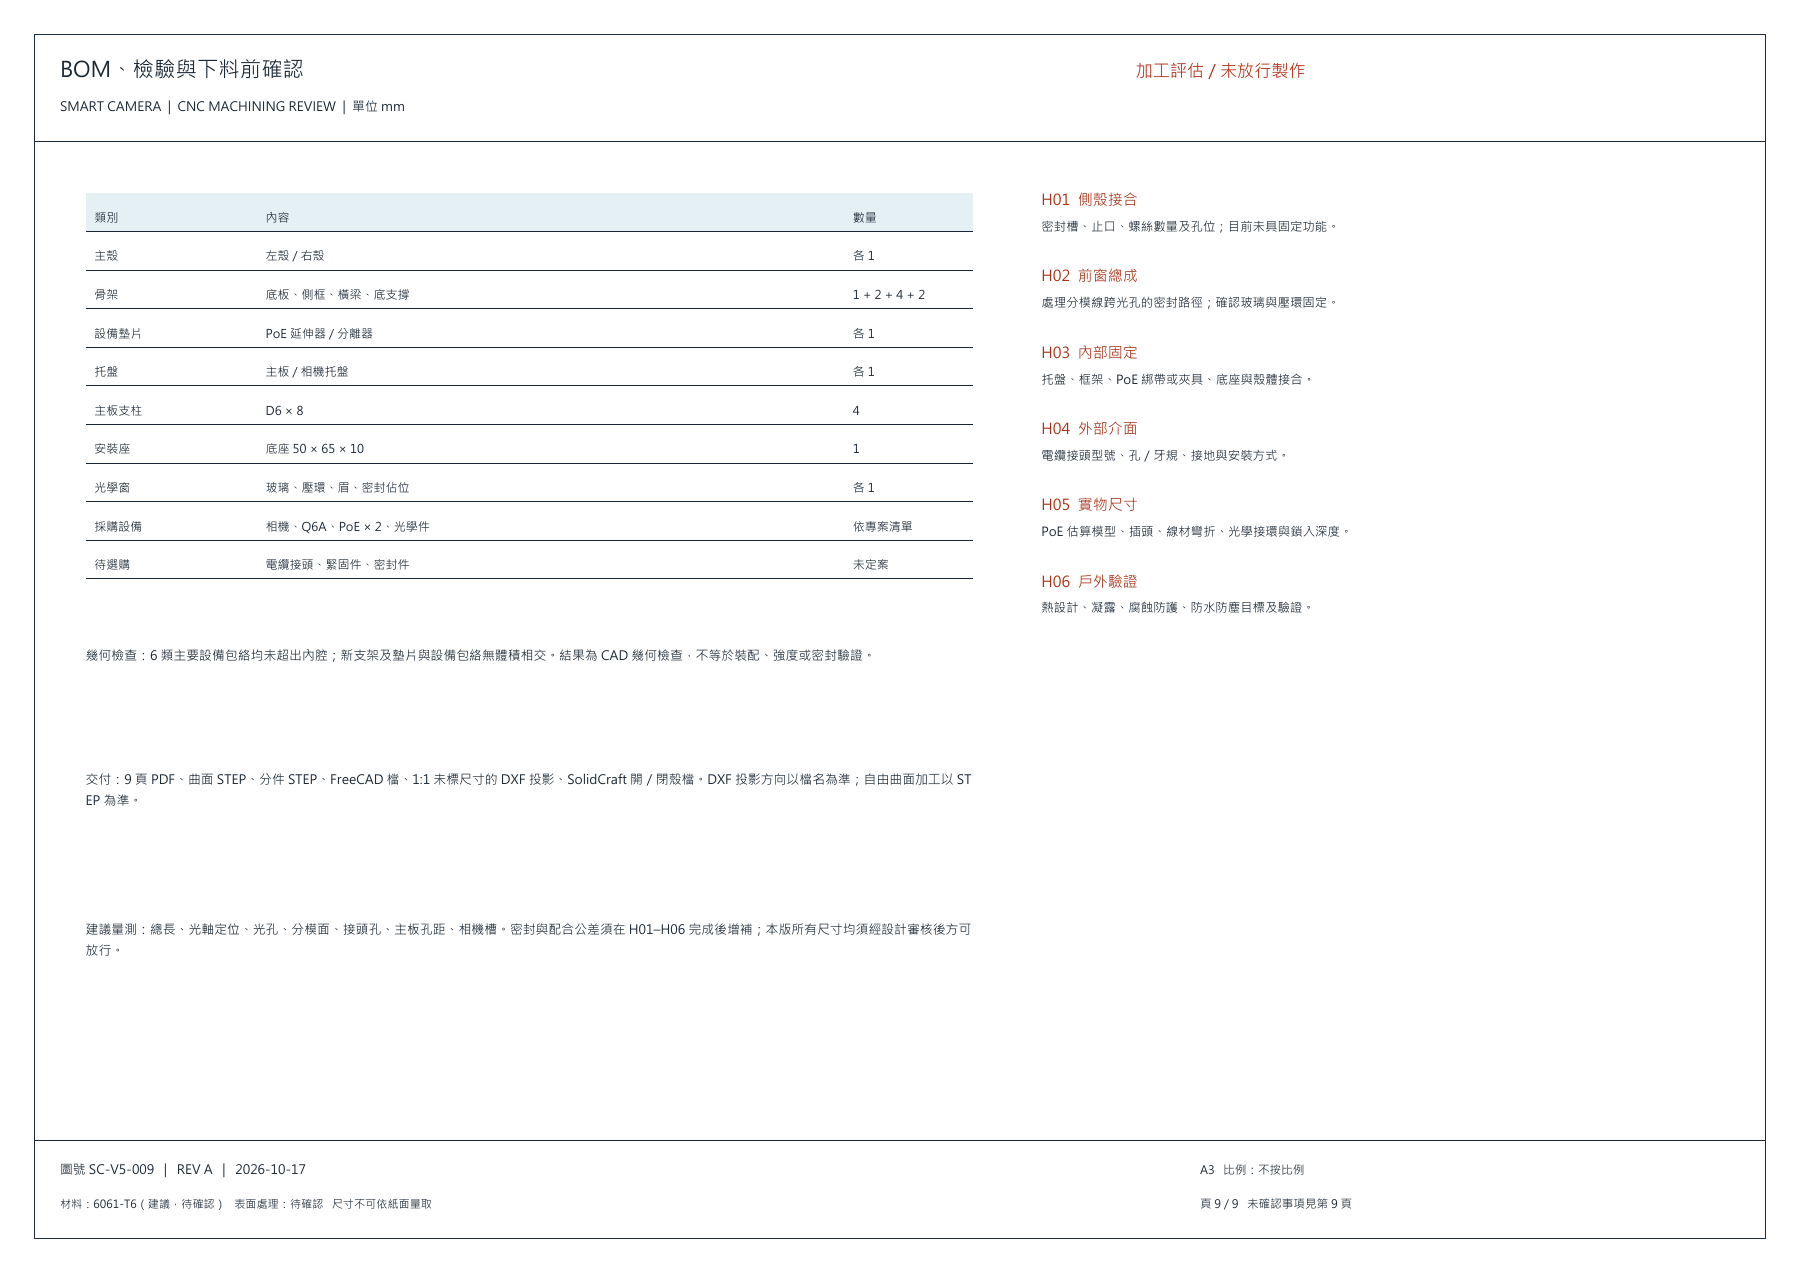Select 'PoE 延伸器 / 分離器' cell
Screen dimensions: 1800x1273
[x=319, y=333]
